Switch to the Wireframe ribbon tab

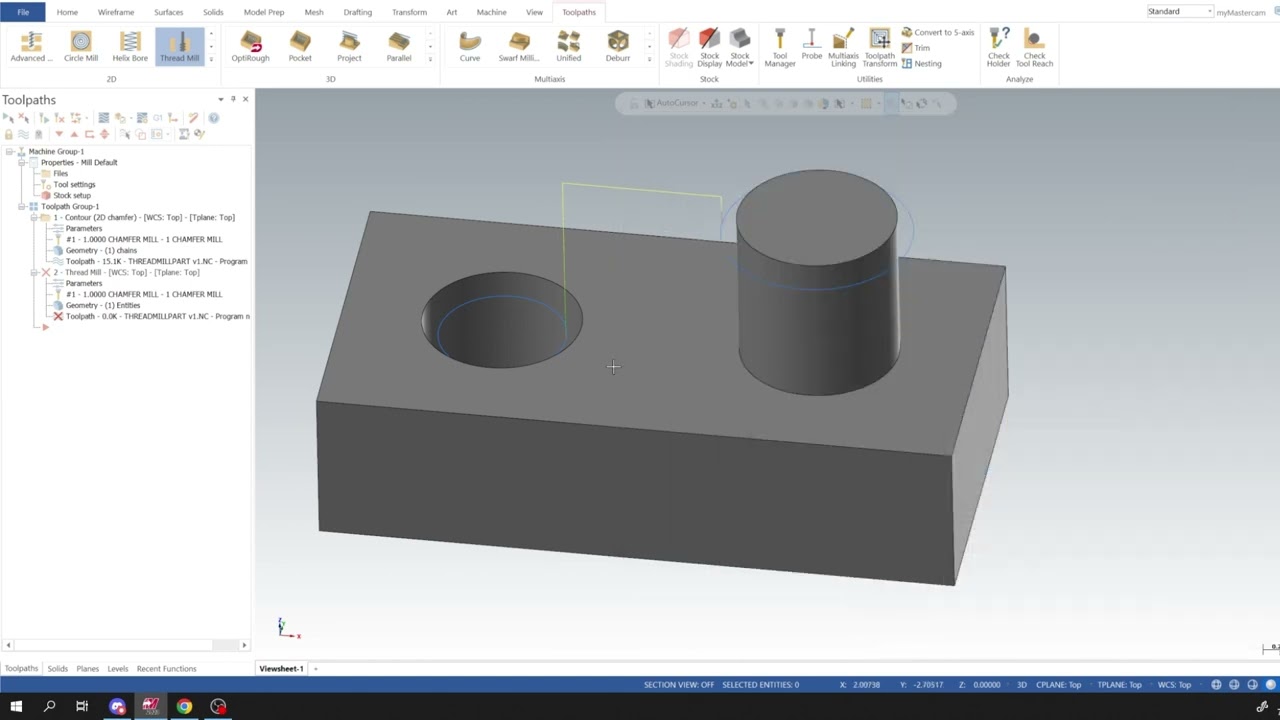(116, 12)
